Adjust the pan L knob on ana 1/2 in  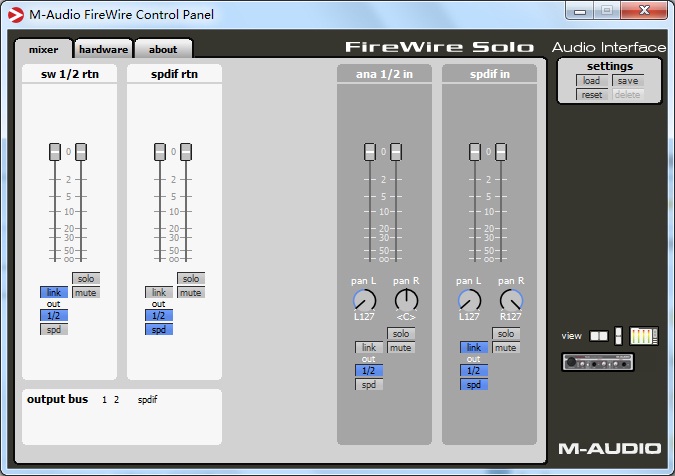pos(364,300)
